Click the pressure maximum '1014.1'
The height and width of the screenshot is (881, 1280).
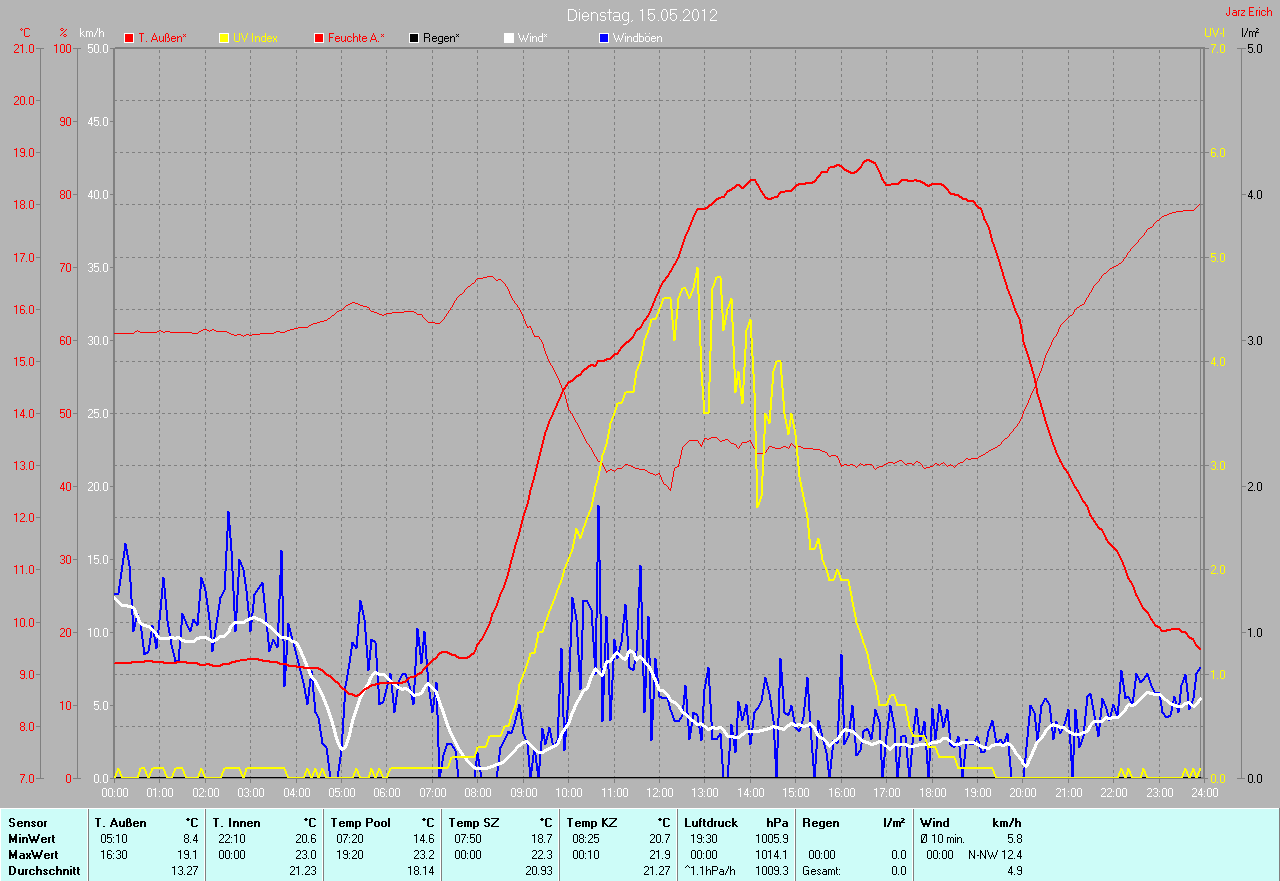point(771,855)
